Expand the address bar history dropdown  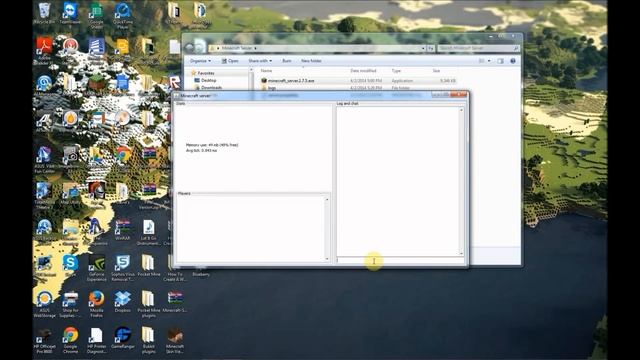423,48
